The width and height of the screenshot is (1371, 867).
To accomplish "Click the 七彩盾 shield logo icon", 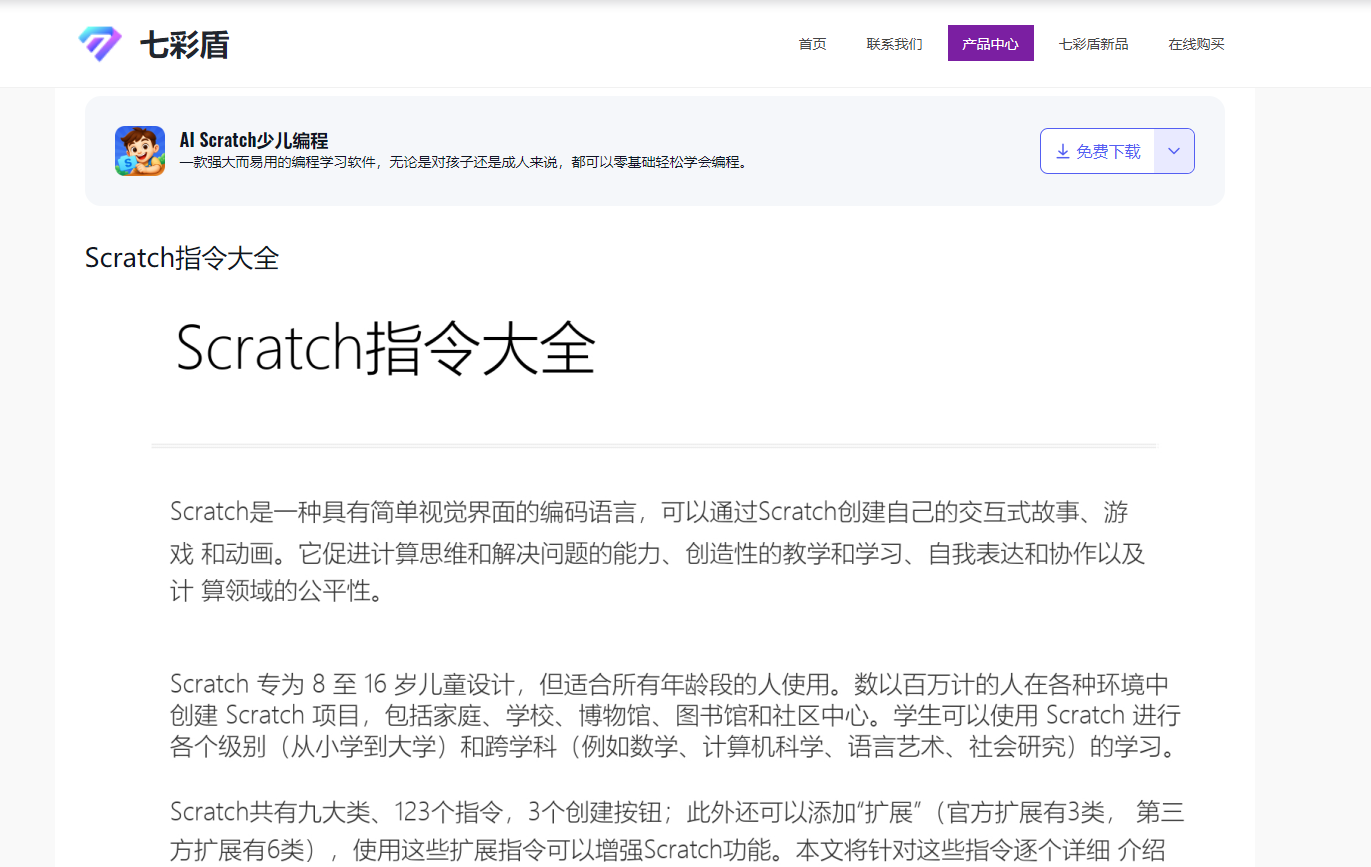I will [100, 44].
